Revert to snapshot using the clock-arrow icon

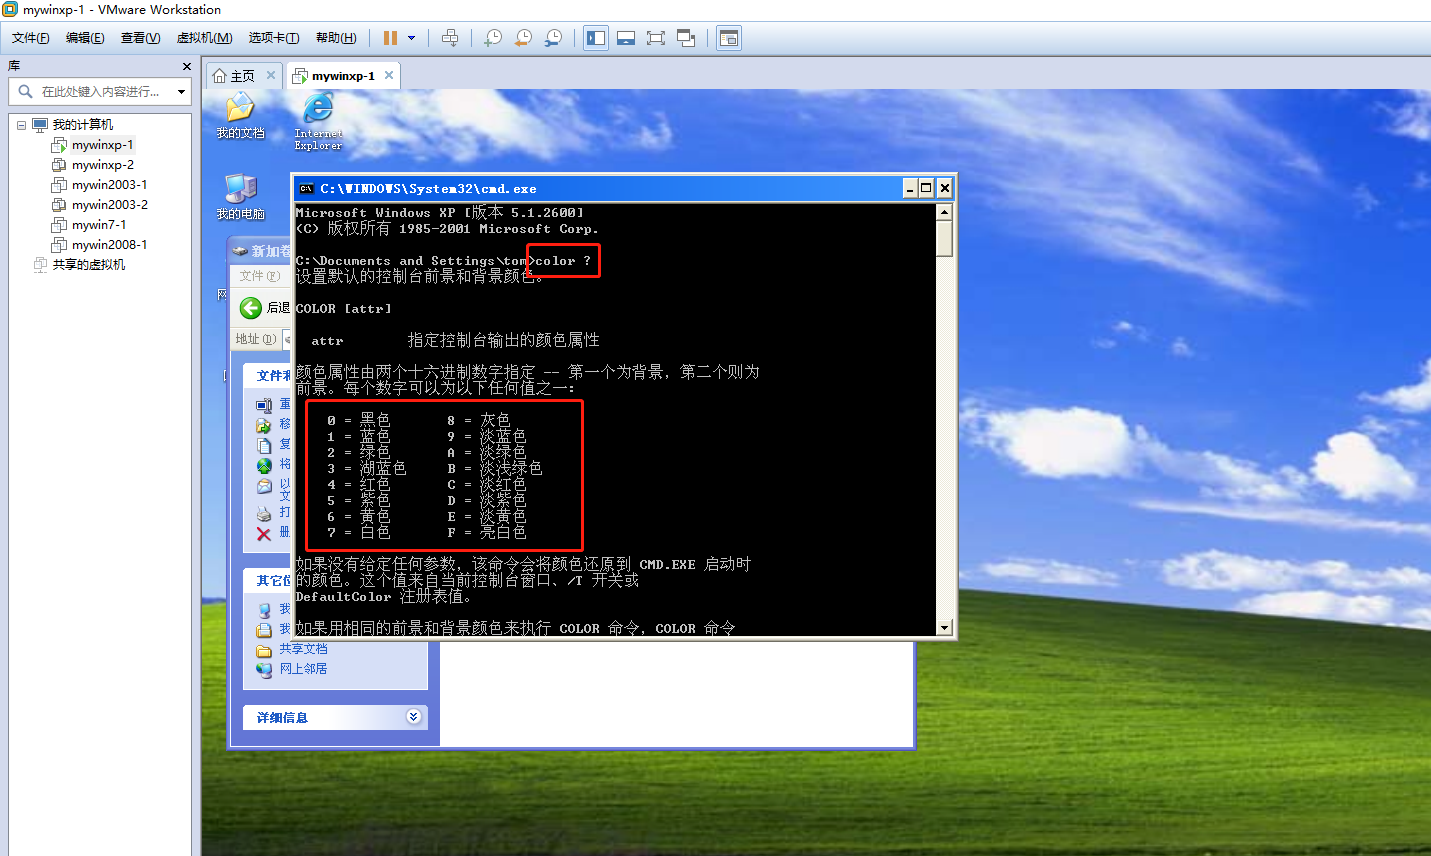[x=523, y=38]
